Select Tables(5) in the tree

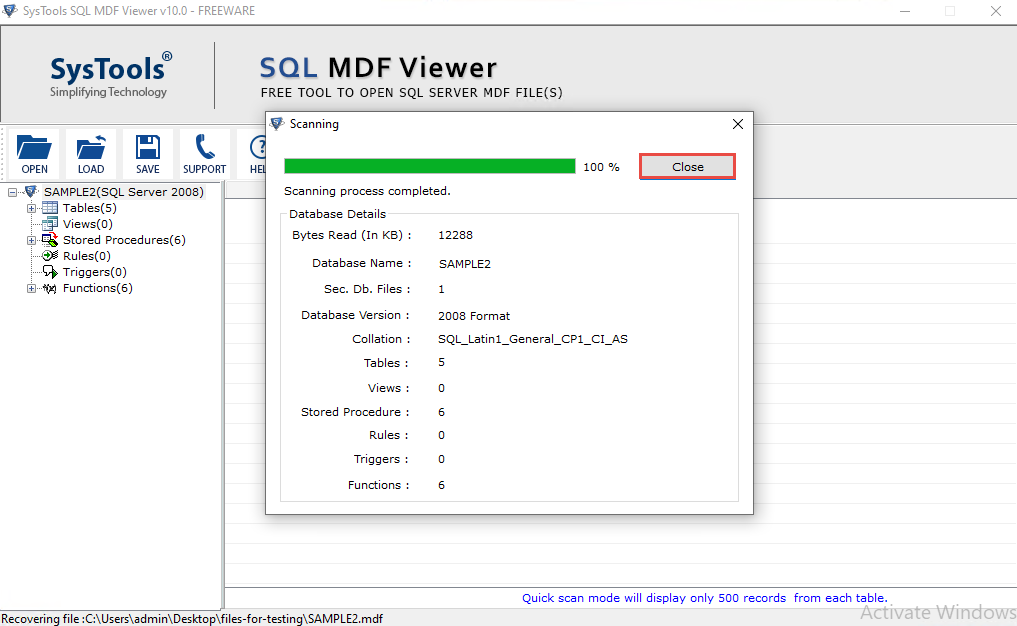tap(90, 208)
